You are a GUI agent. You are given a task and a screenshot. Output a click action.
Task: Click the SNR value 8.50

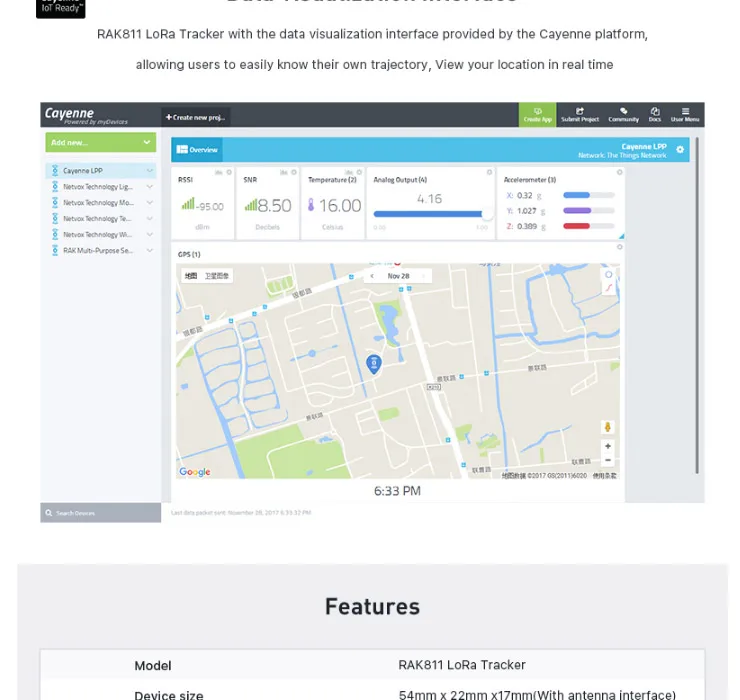click(x=275, y=206)
